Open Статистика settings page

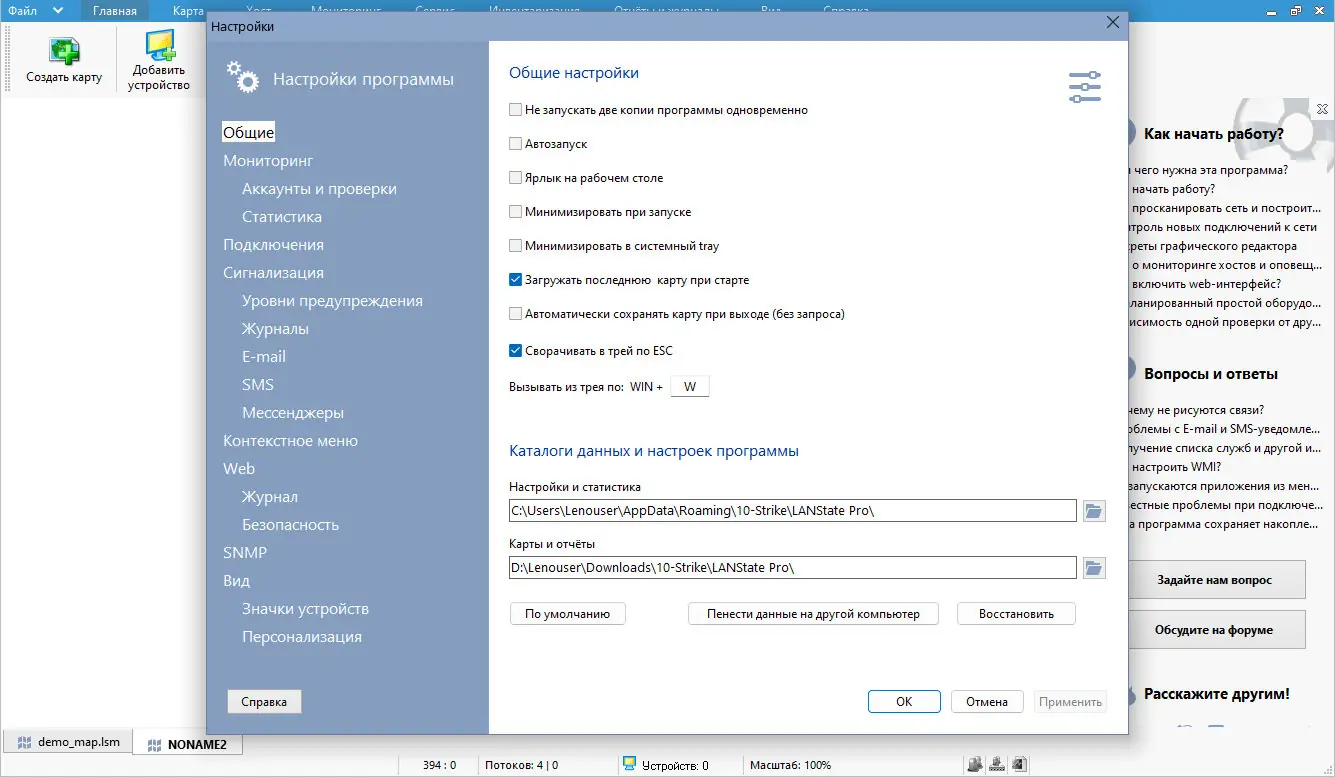click(282, 217)
